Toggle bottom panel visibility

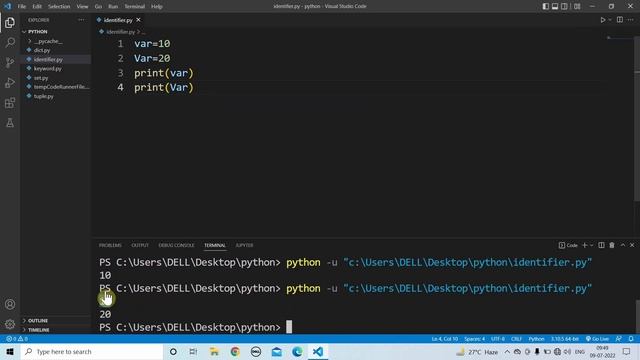point(555,6)
